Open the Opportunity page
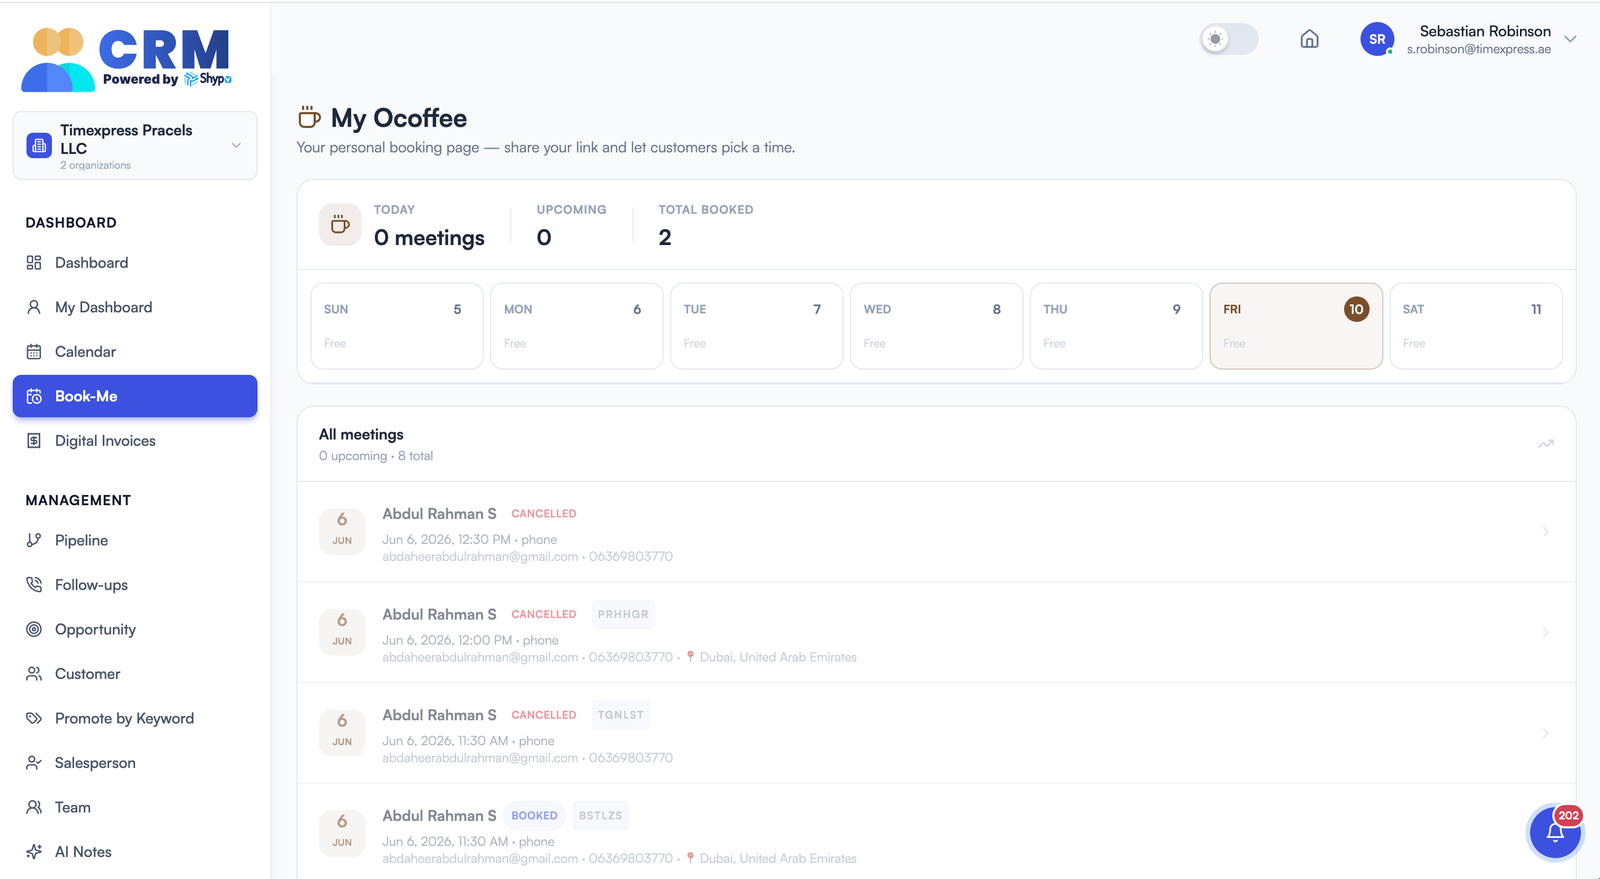The image size is (1600, 879). 135,629
